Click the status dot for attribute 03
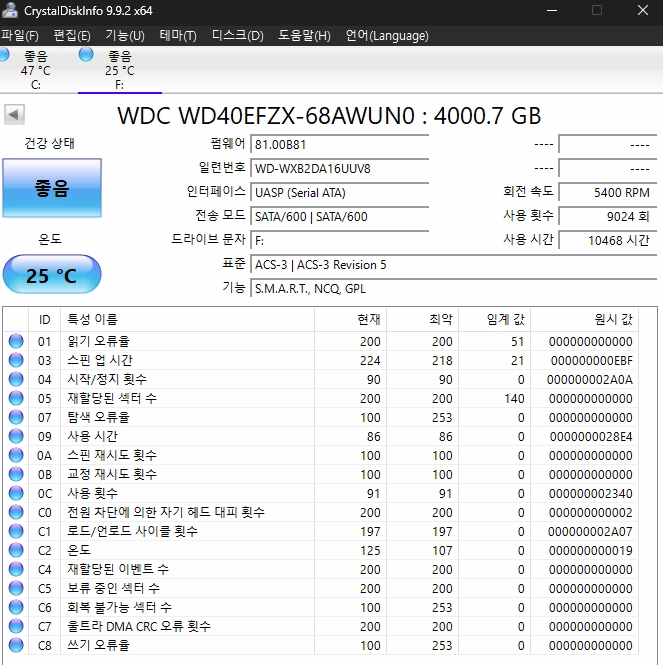 click(16, 360)
